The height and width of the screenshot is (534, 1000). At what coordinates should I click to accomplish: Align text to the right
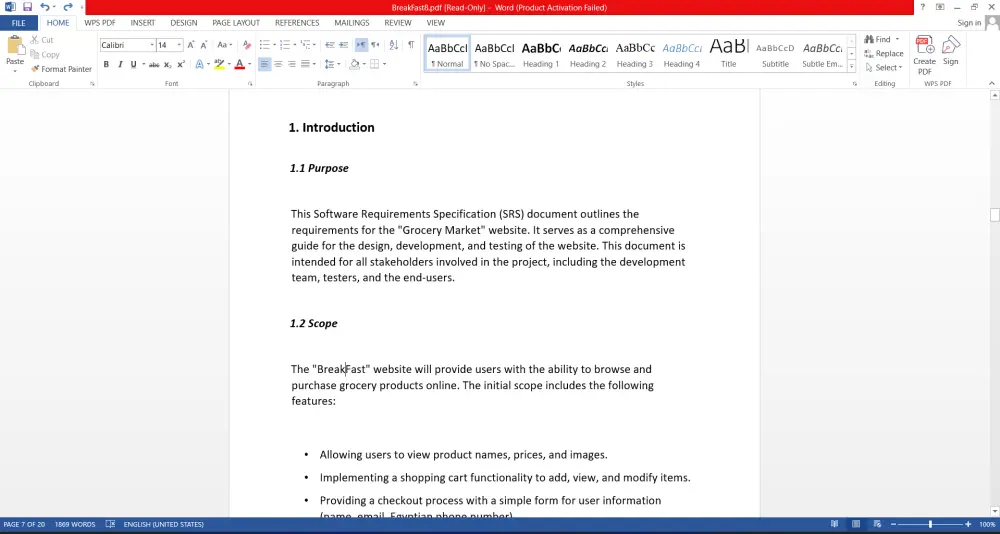pos(291,64)
